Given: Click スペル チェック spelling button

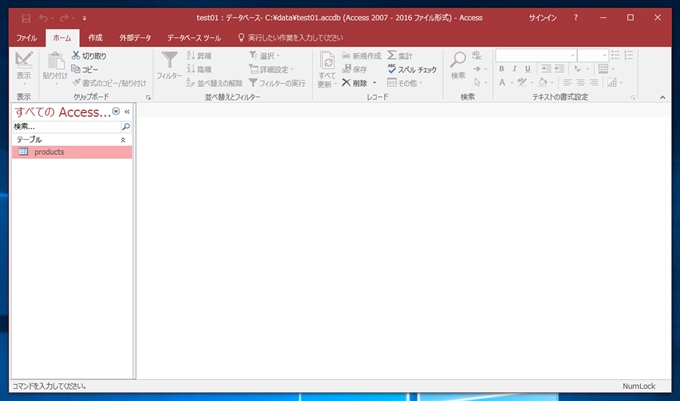Looking at the screenshot, I should pyautogui.click(x=412, y=69).
